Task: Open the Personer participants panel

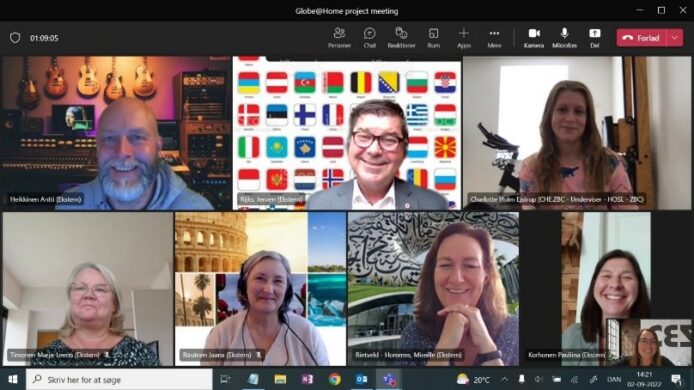Action: point(339,38)
